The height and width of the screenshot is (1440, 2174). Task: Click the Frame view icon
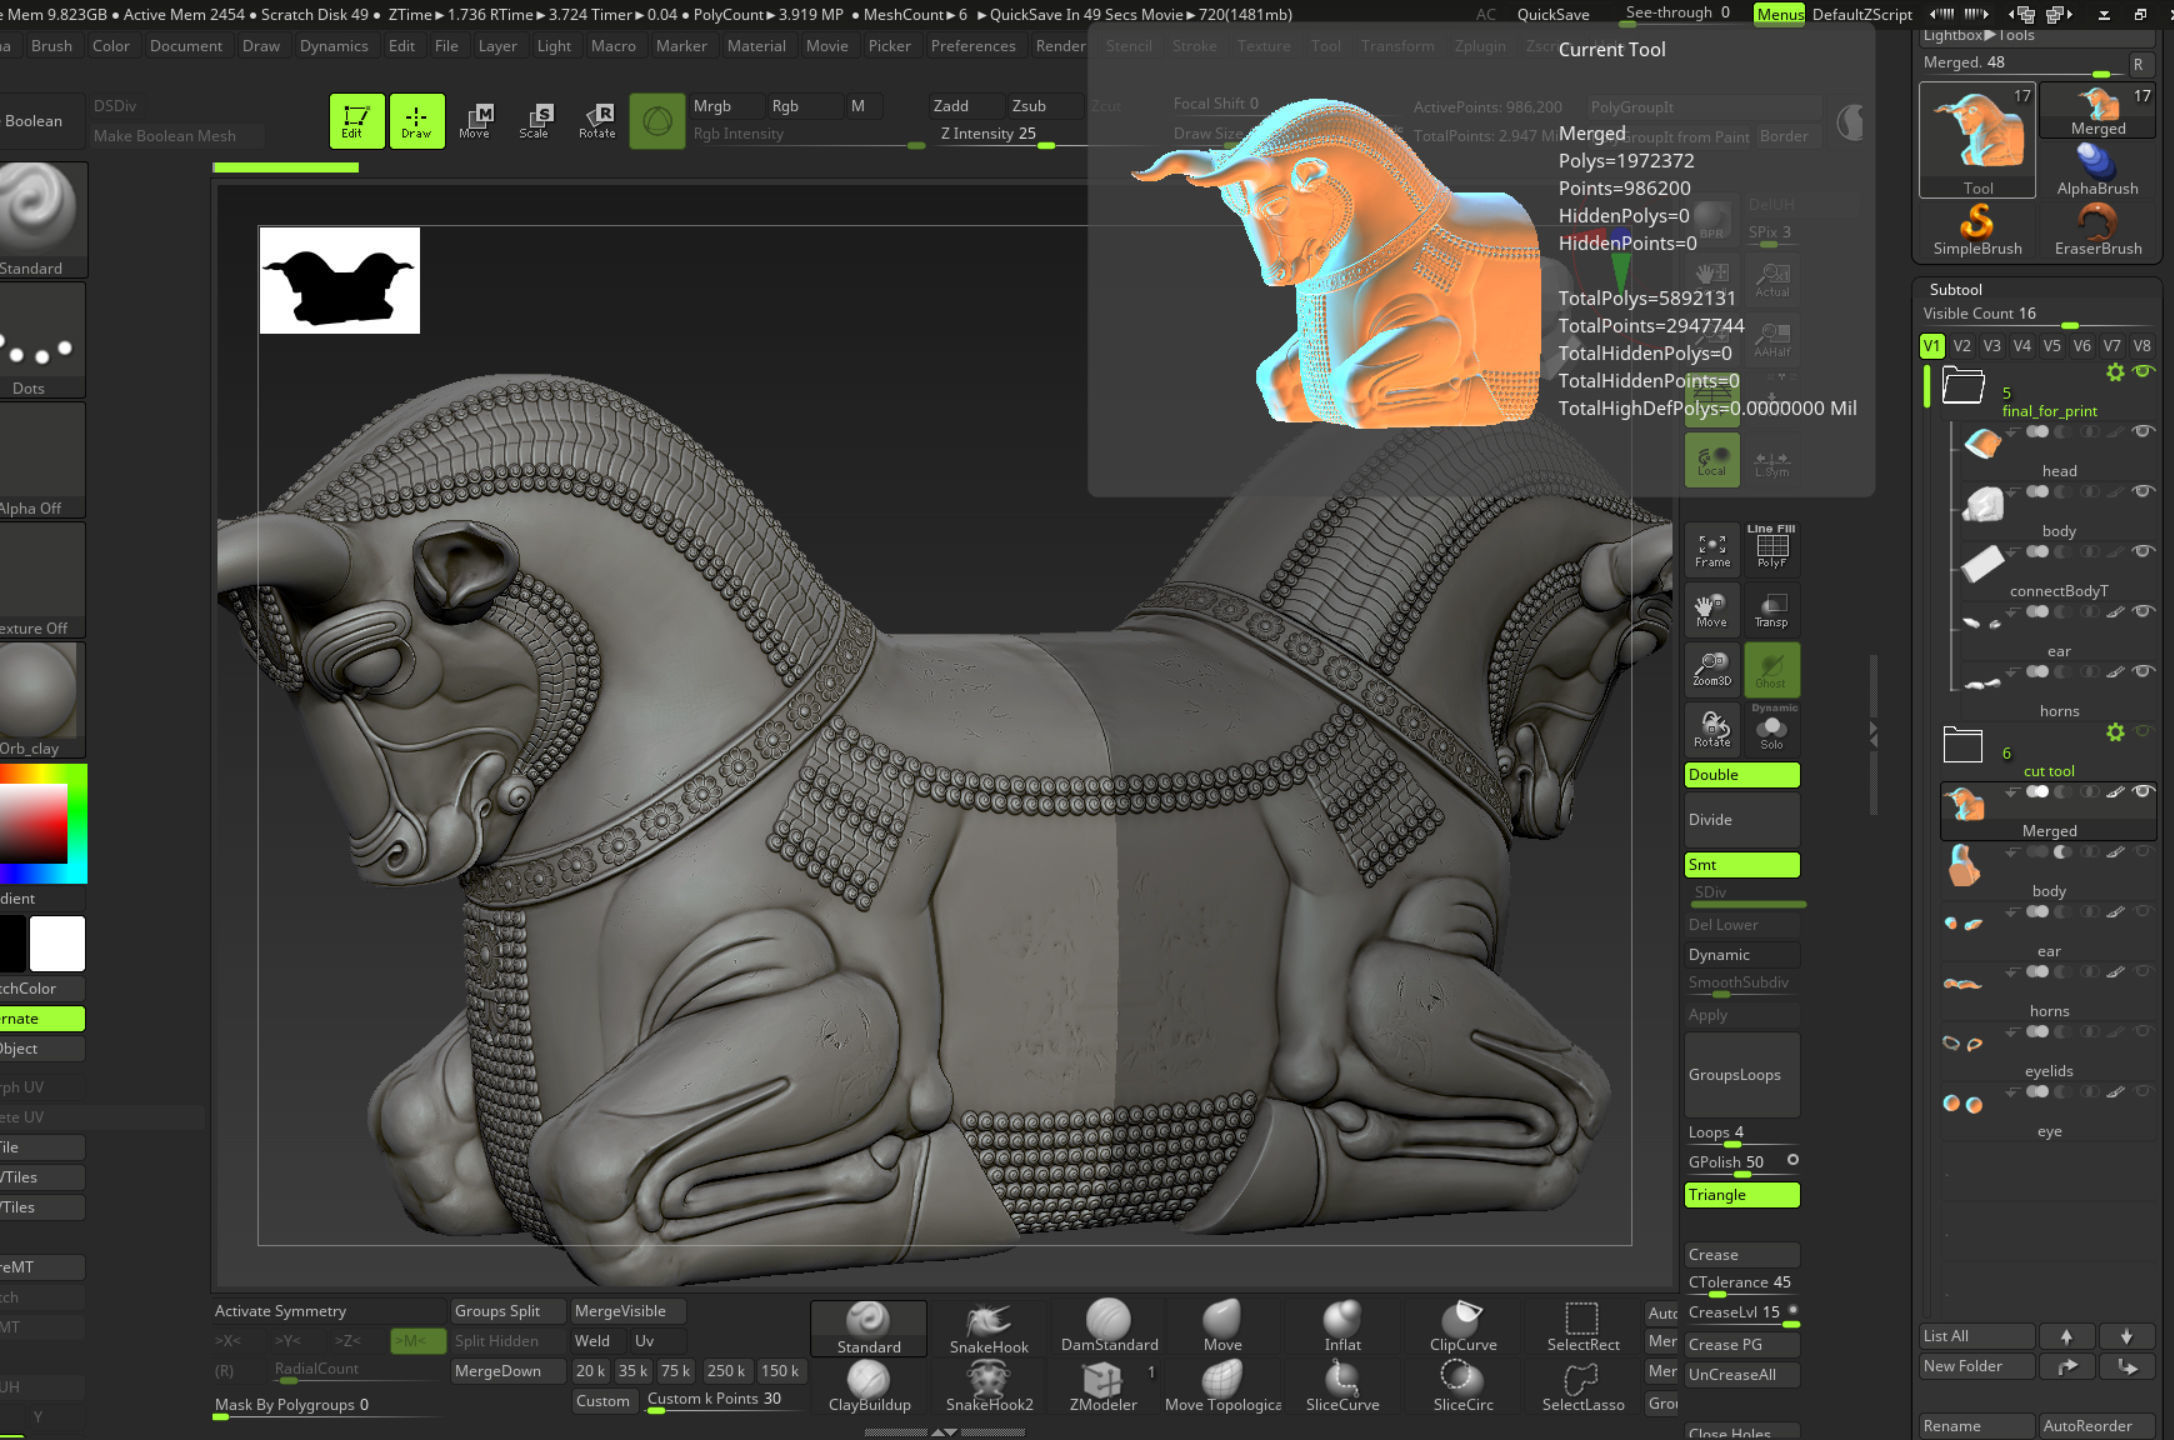(1712, 549)
